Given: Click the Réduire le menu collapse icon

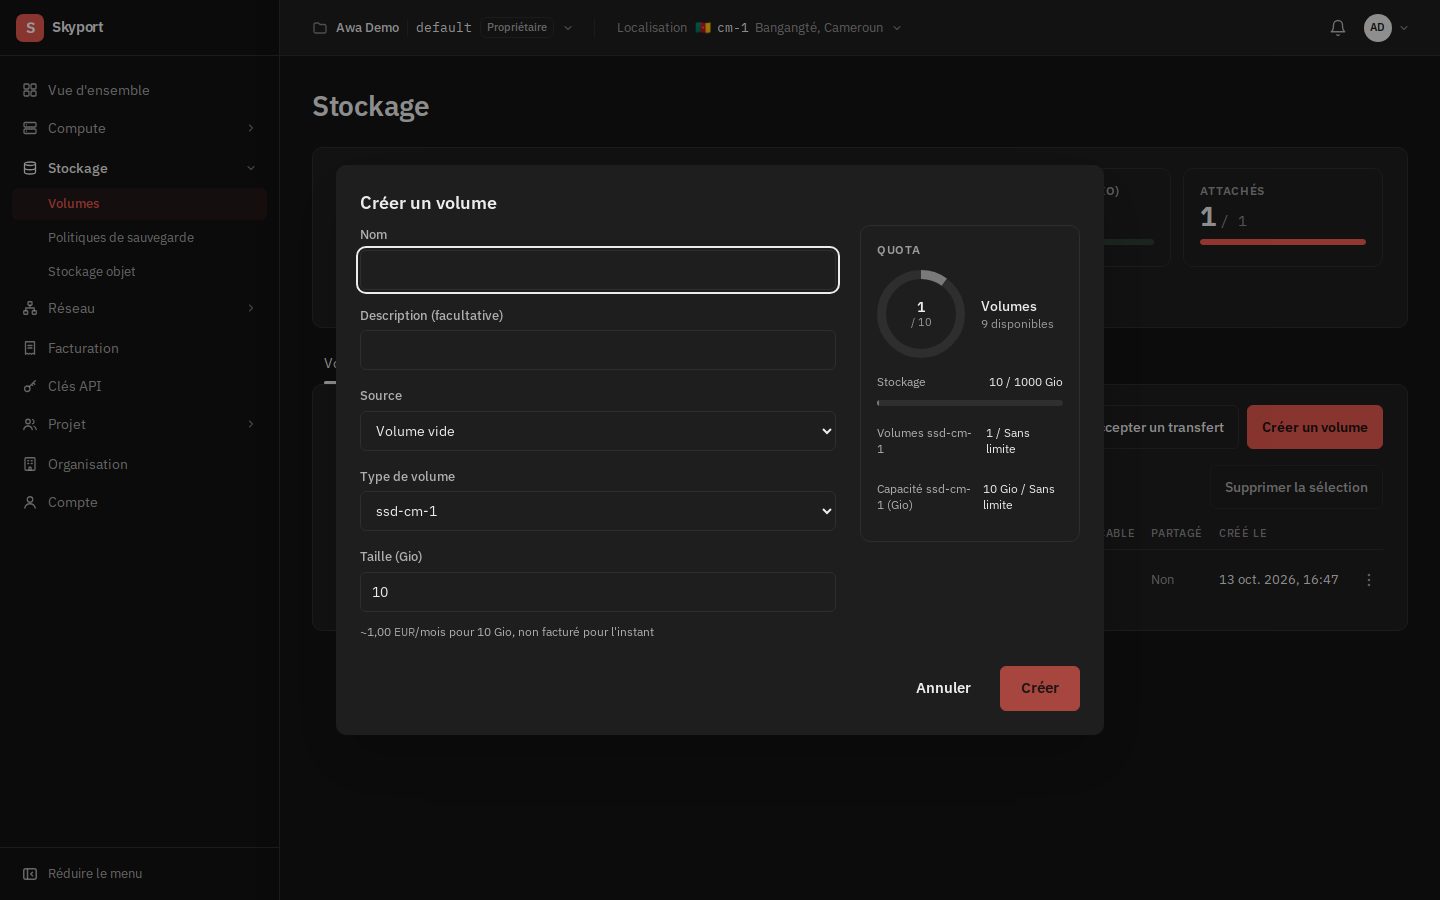Looking at the screenshot, I should pos(30,874).
